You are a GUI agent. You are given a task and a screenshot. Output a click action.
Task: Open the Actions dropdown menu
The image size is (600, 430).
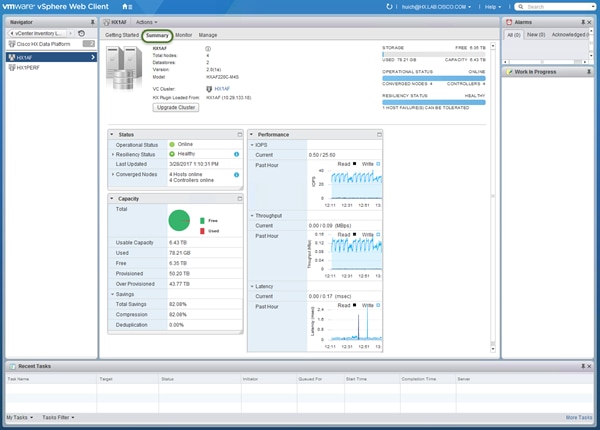tap(146, 22)
